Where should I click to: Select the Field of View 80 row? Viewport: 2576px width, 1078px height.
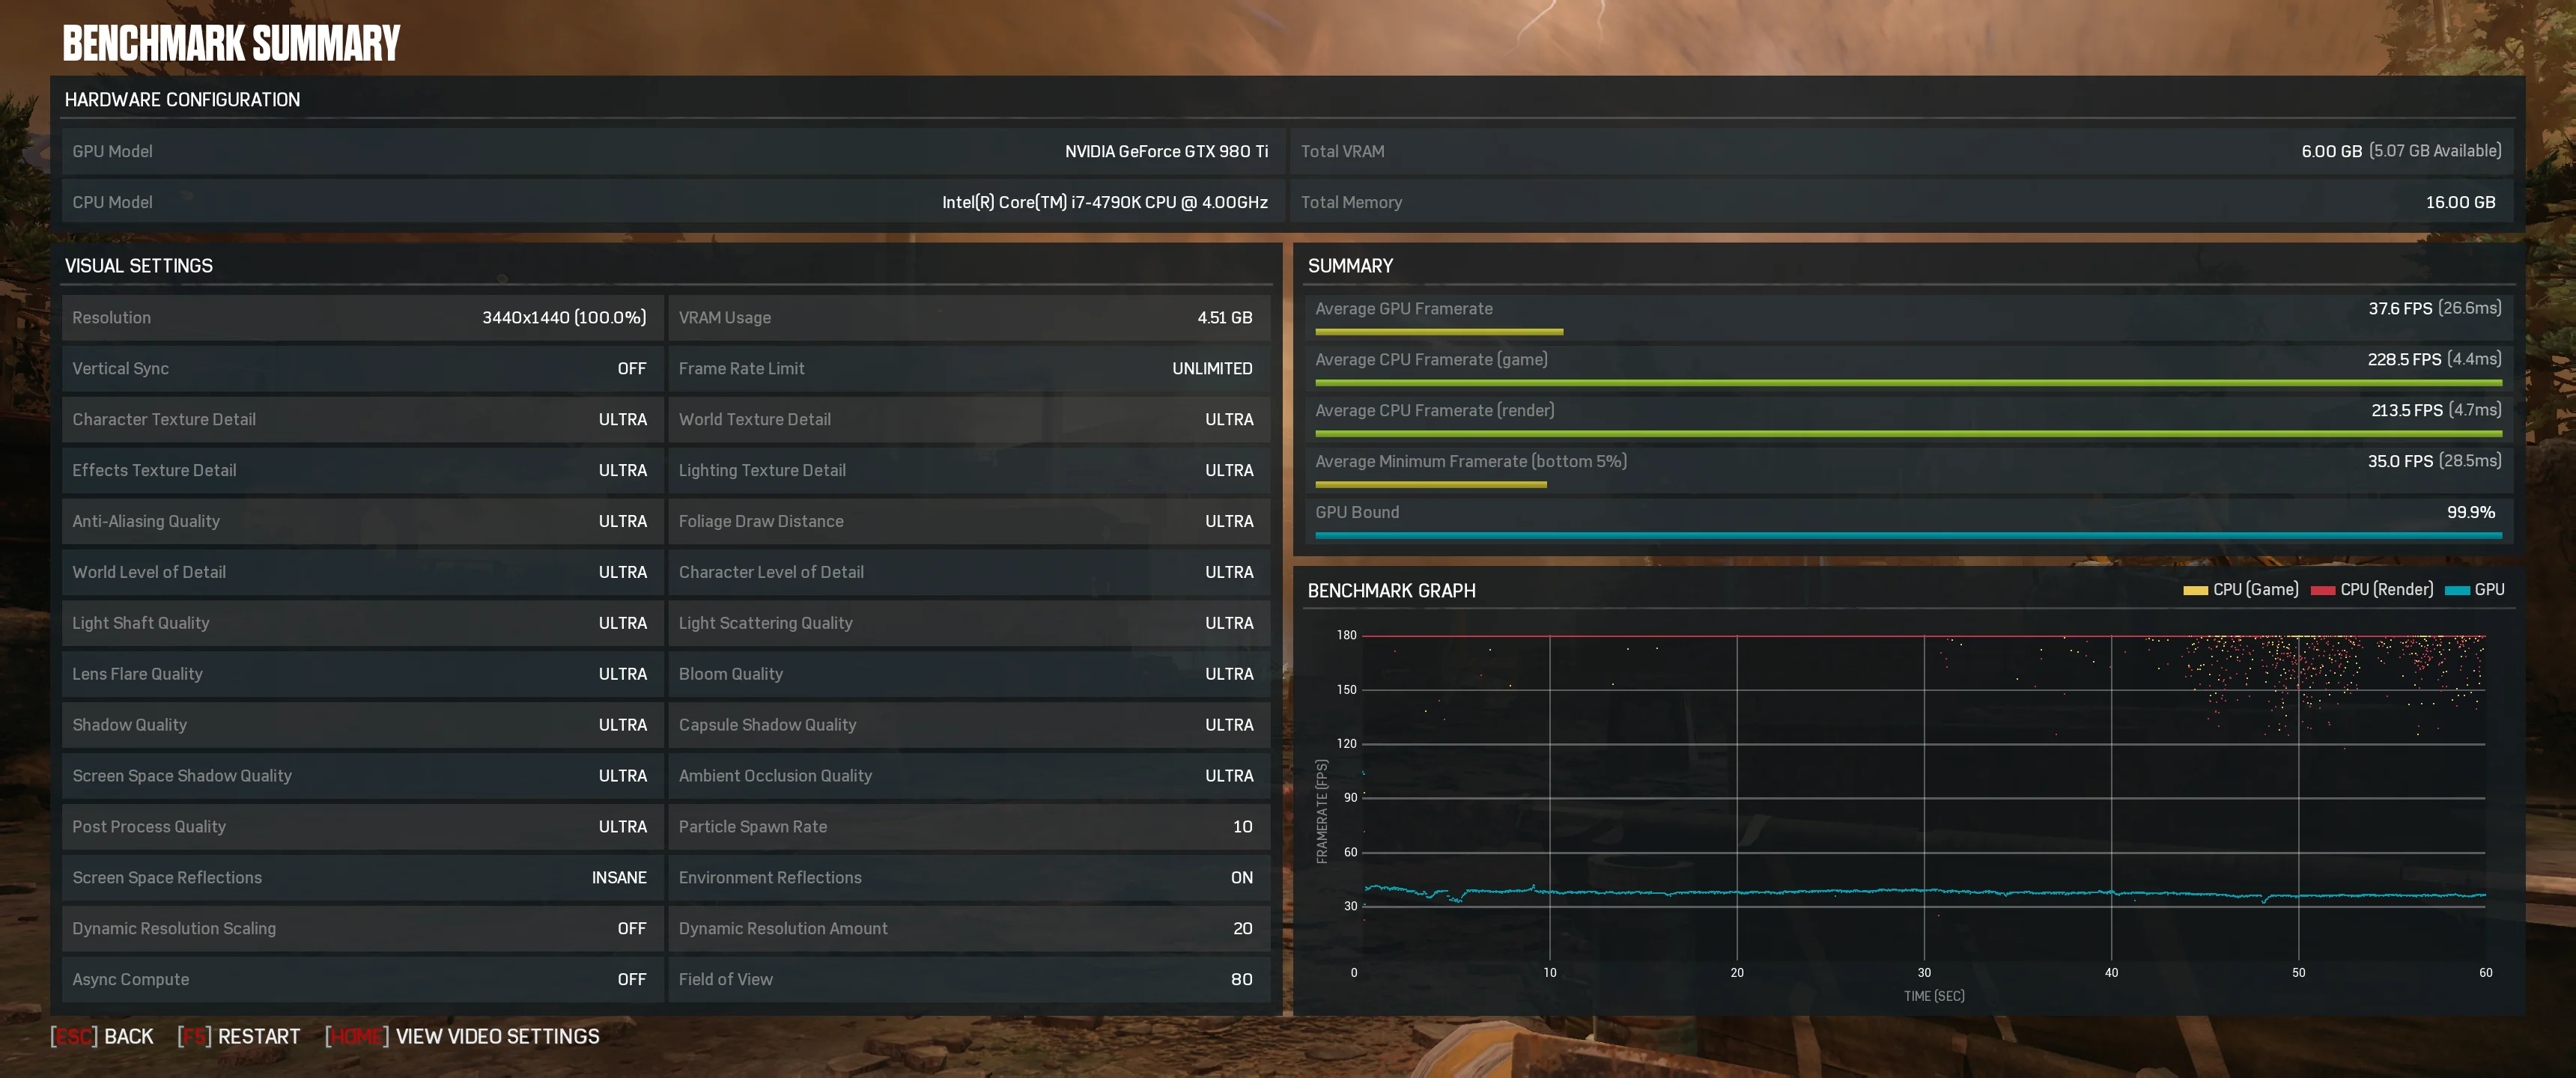(x=968, y=979)
